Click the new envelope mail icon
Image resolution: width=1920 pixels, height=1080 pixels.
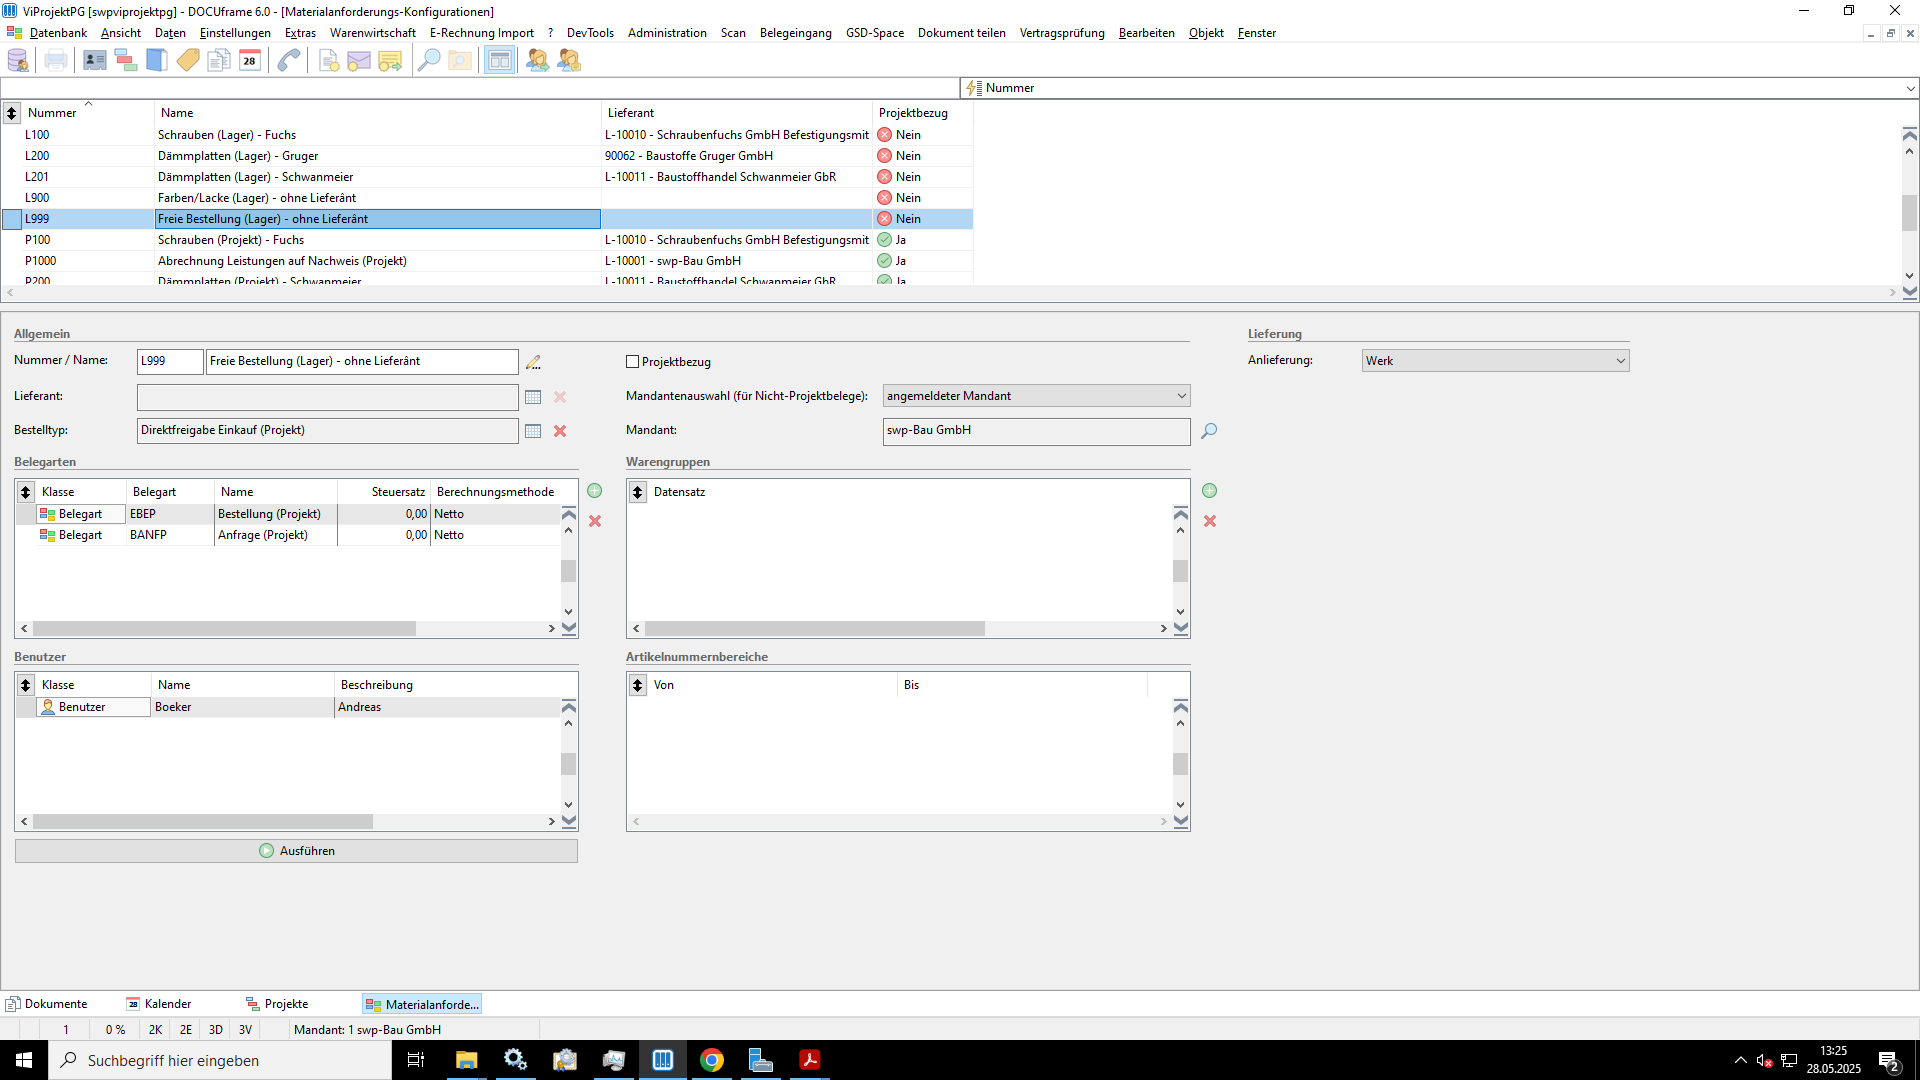point(359,61)
